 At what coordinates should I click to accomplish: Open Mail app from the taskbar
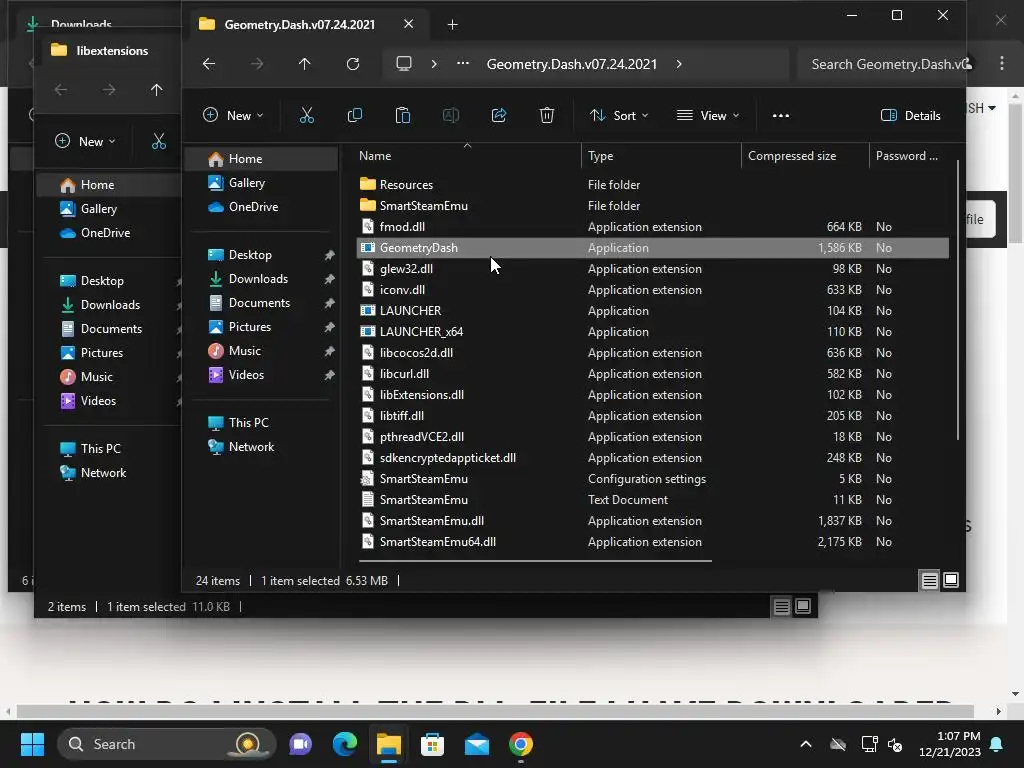(x=477, y=744)
